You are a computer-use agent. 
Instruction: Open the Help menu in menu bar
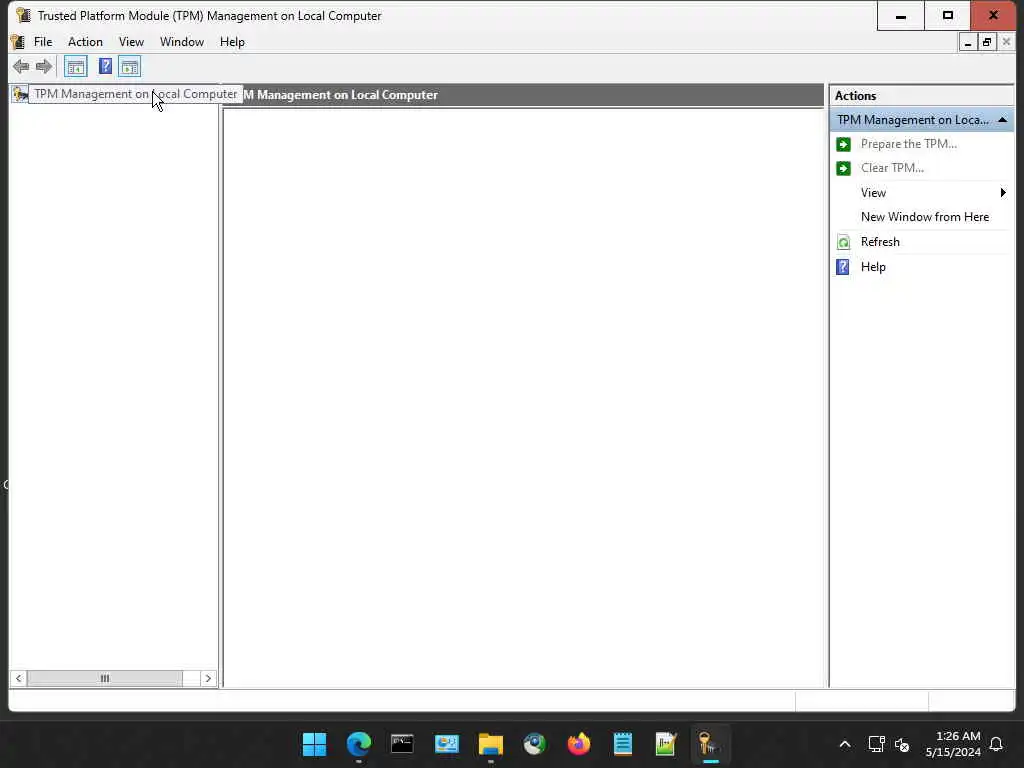232,42
